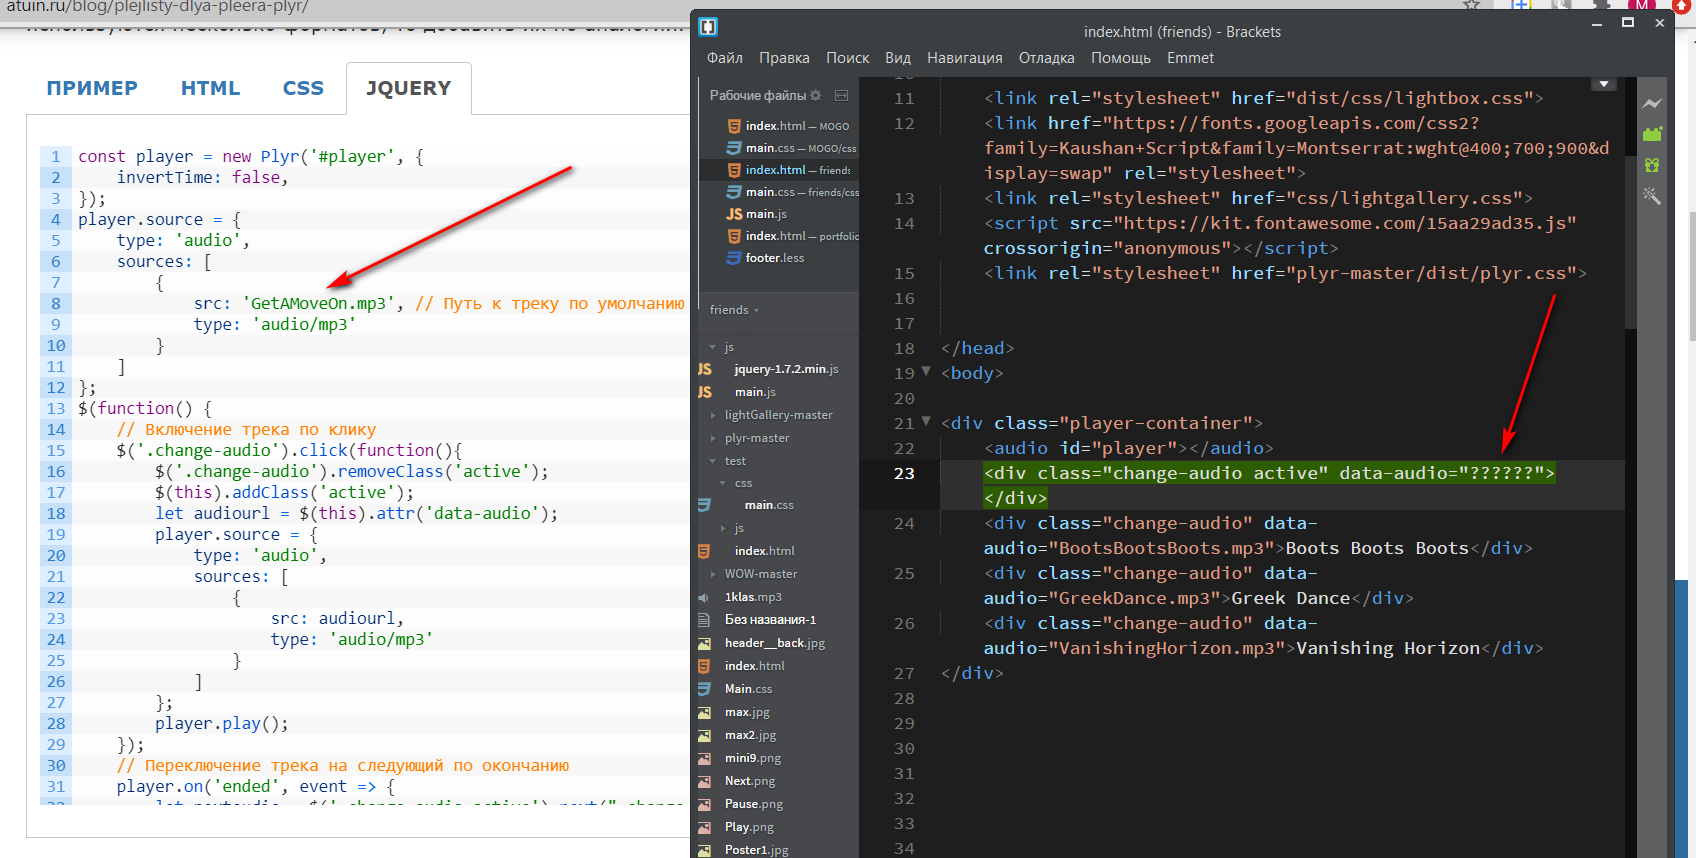Image resolution: width=1696 pixels, height=858 pixels.
Task: Open the Поиск menu
Action: coord(847,58)
